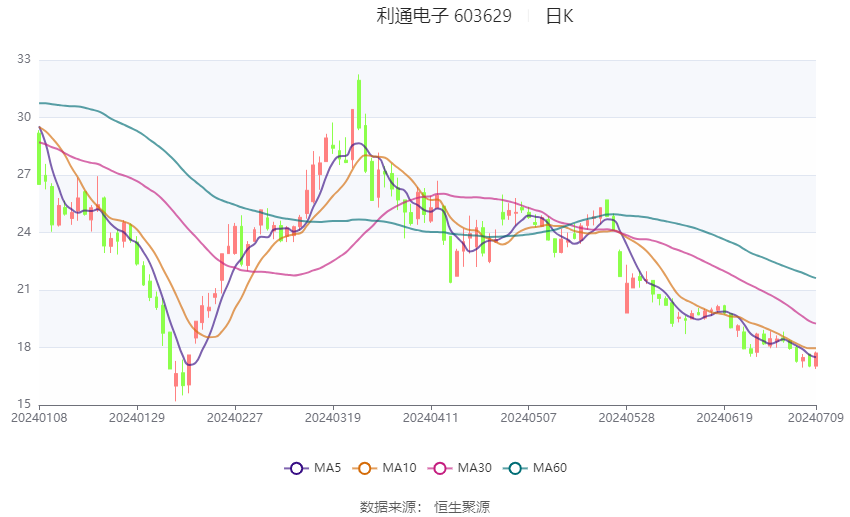Click the 20240411 date axis label
The height and width of the screenshot is (517, 850).
pos(431,418)
